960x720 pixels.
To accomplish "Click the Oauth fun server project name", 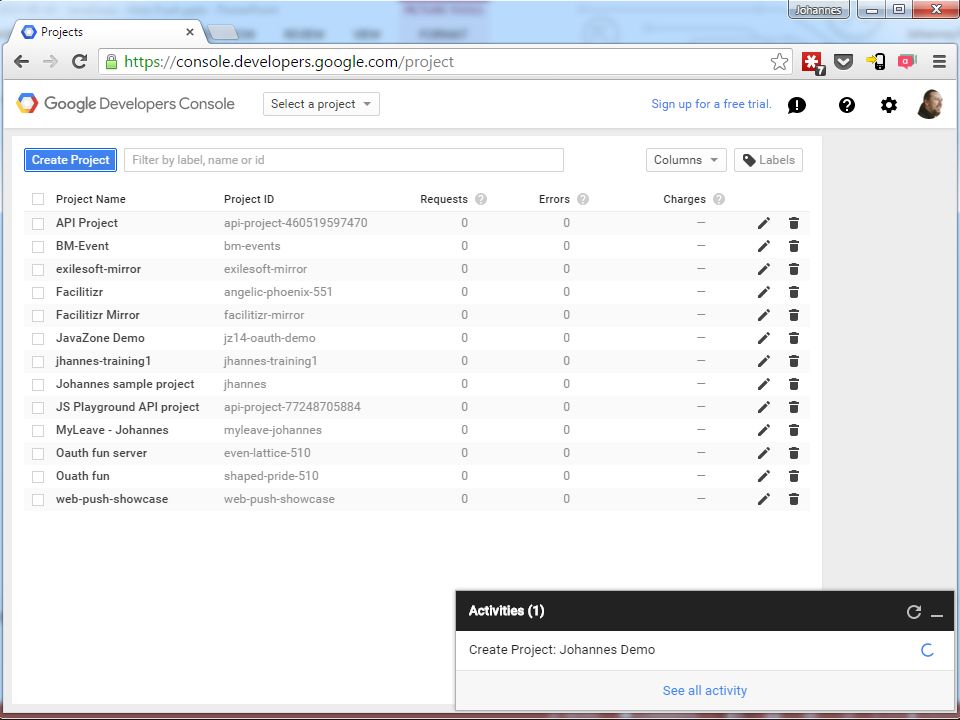I will click(x=101, y=453).
